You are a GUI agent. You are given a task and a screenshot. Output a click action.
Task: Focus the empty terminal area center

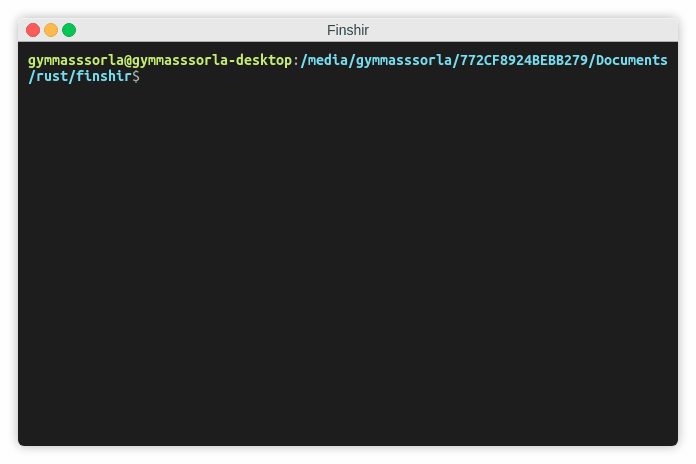coord(348,264)
